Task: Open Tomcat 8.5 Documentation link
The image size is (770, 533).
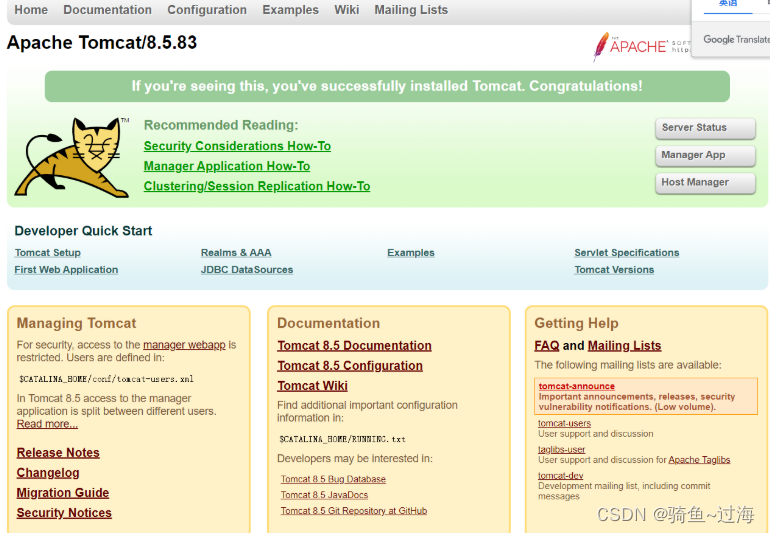Action: tap(354, 346)
